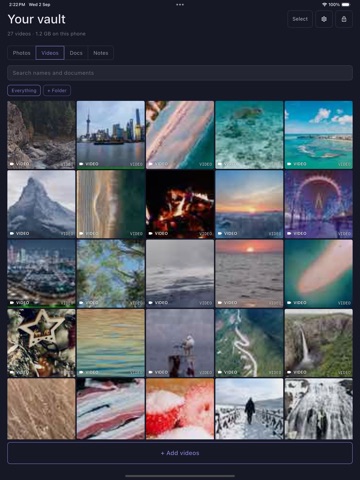
Task: Tap the '27 videos · 1.2 GB' storage summary
Action: (47, 34)
